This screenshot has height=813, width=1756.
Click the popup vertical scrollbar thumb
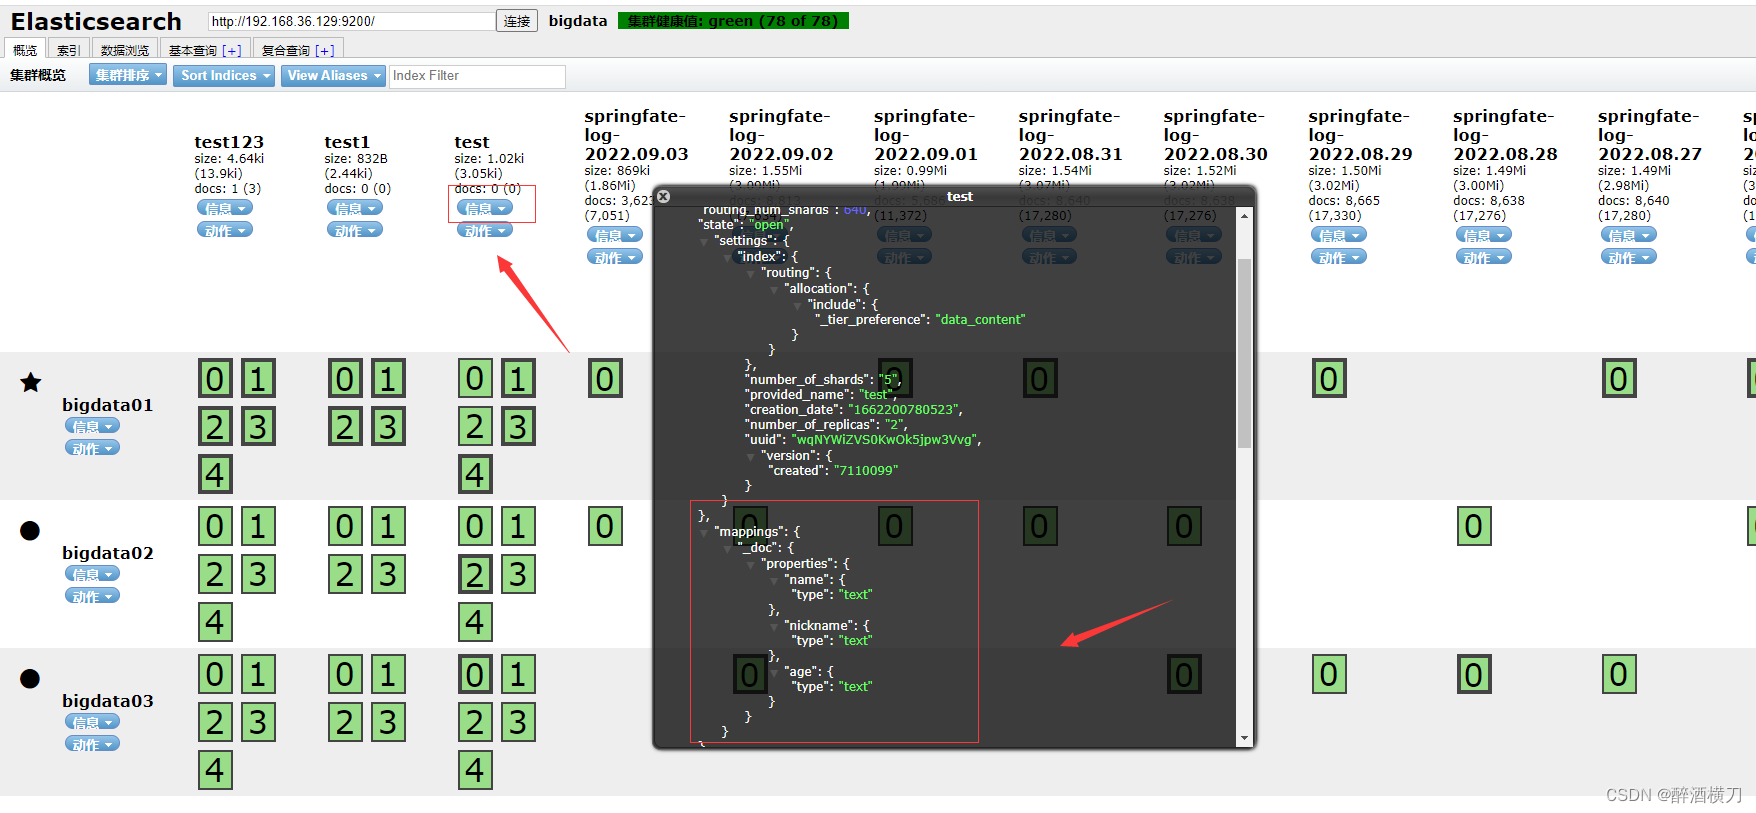tap(1244, 352)
